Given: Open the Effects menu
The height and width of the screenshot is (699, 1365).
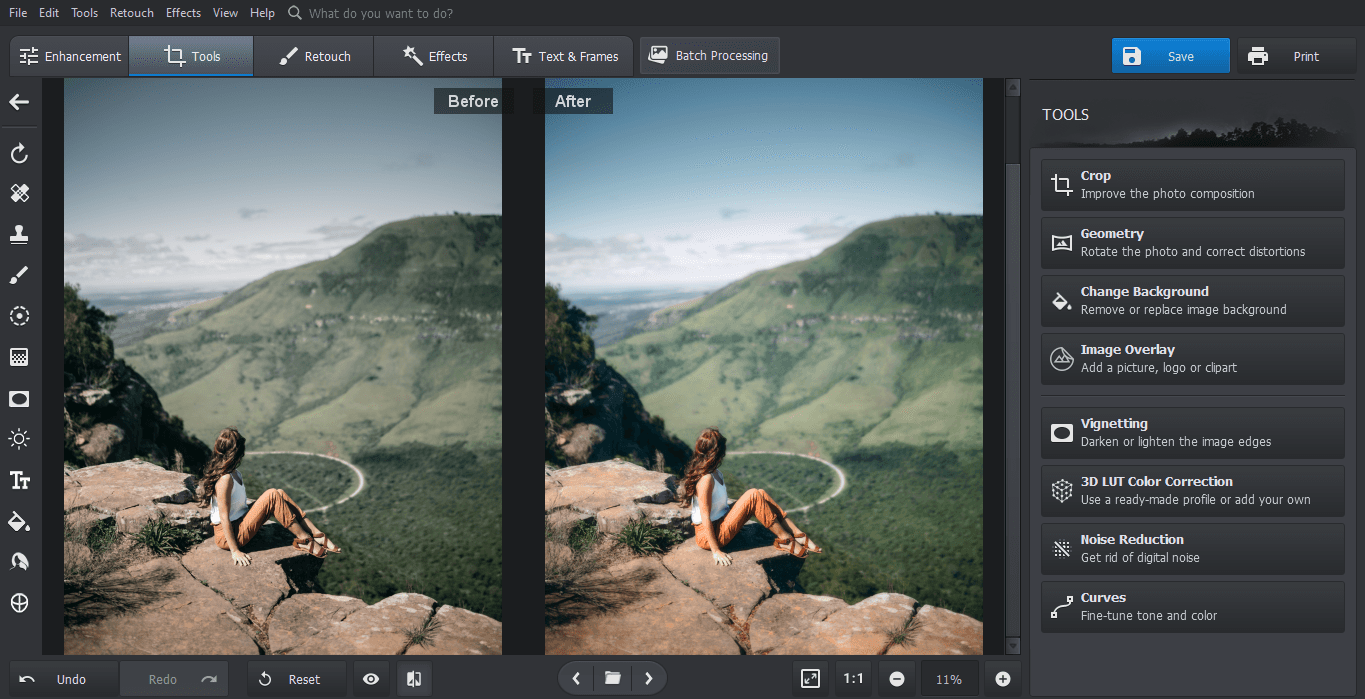Looking at the screenshot, I should pos(184,13).
